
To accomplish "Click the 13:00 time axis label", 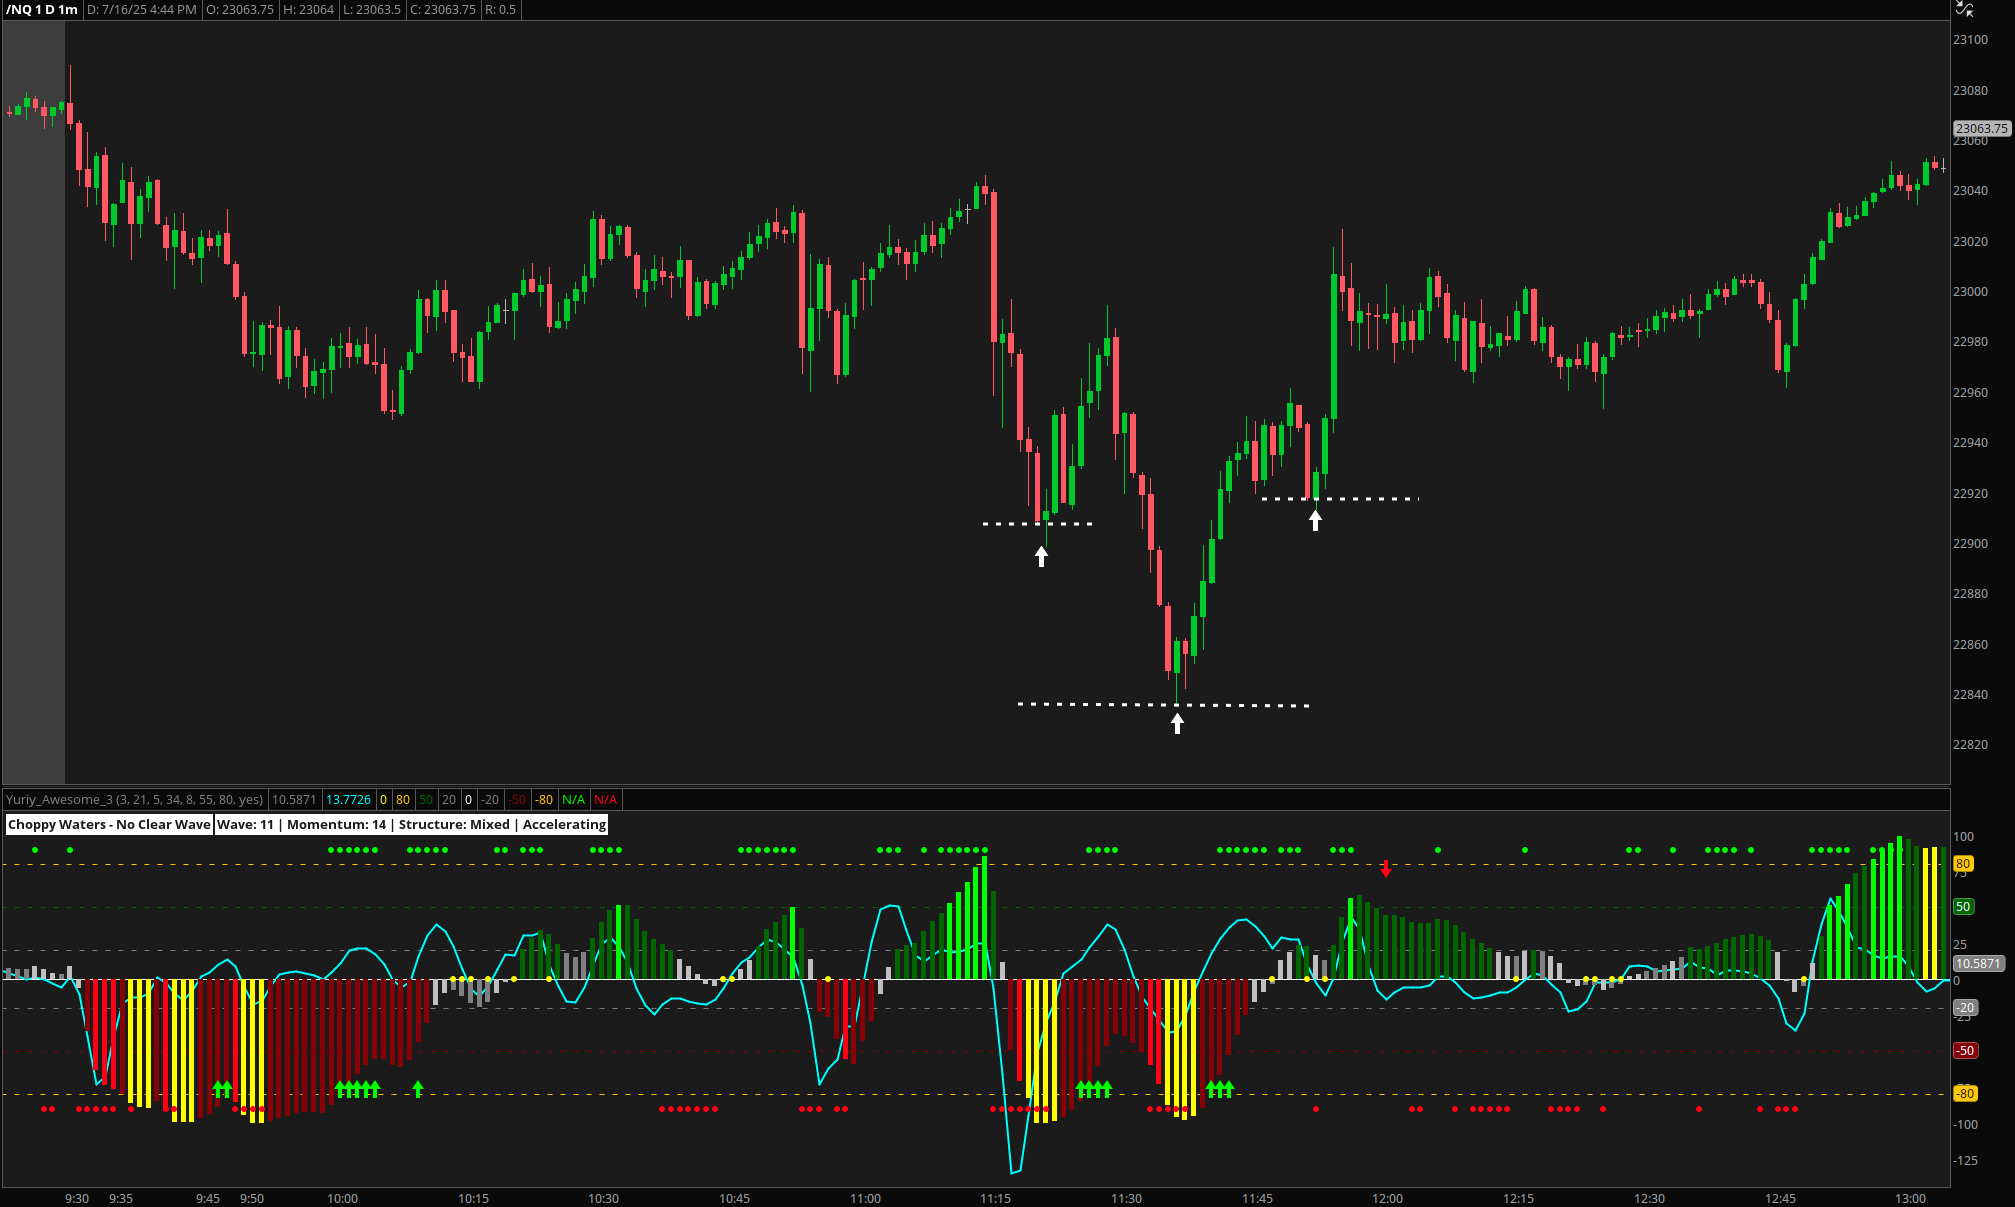I will click(x=1911, y=1198).
